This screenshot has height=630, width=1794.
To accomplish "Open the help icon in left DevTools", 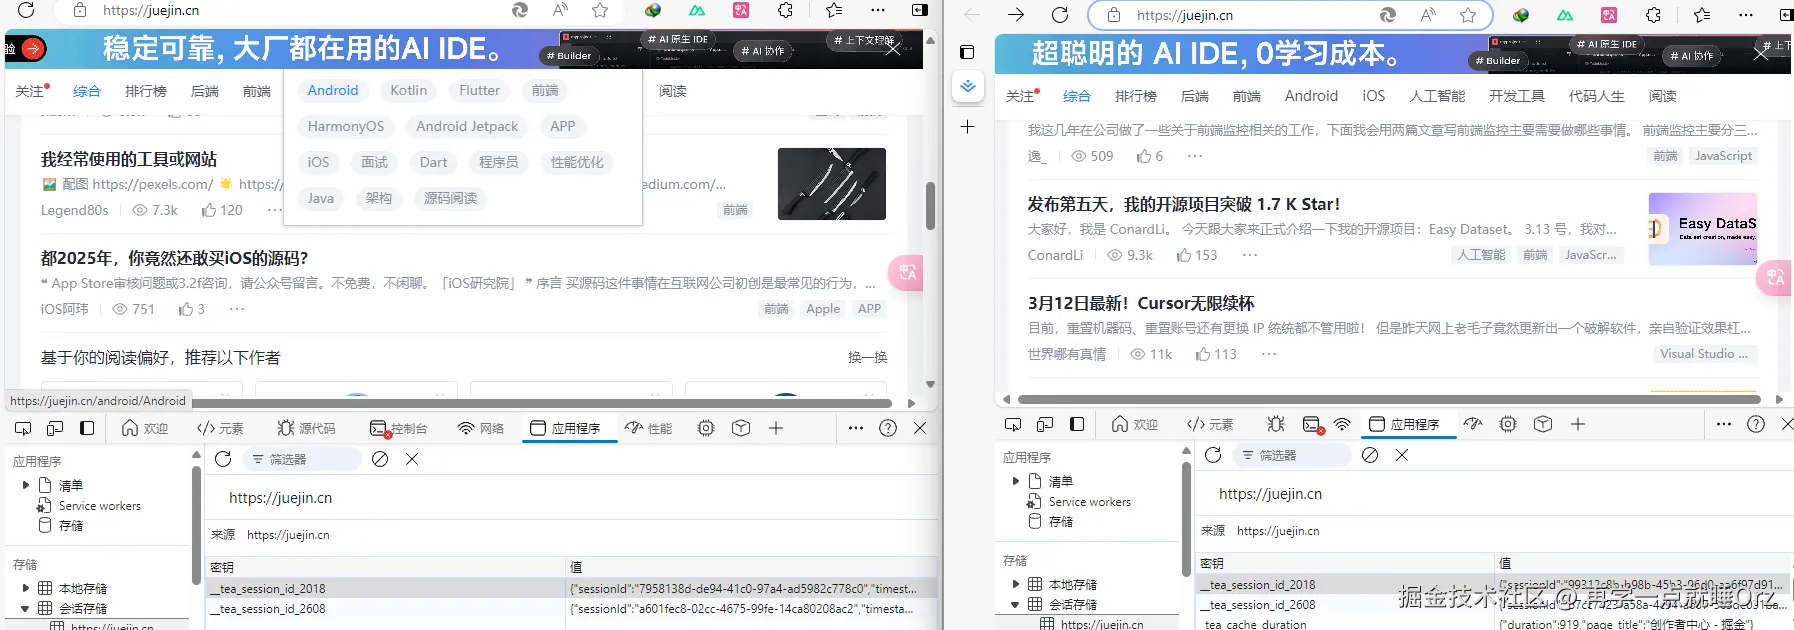I will point(888,428).
